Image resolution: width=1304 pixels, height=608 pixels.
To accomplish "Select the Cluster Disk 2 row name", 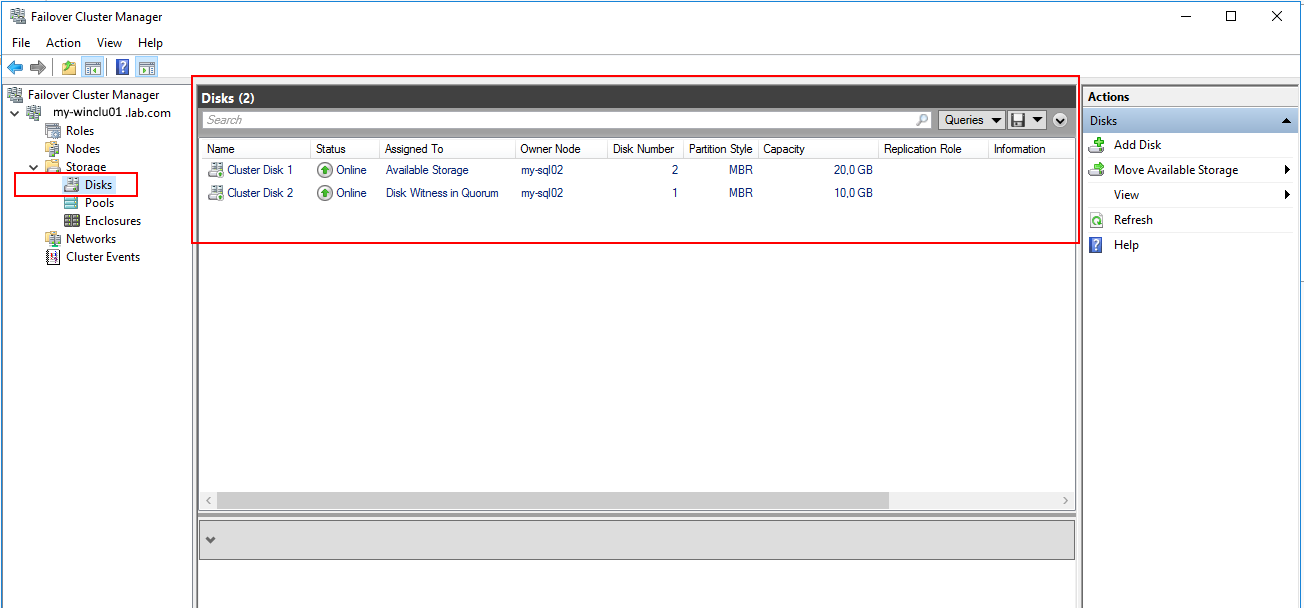I will tap(260, 193).
